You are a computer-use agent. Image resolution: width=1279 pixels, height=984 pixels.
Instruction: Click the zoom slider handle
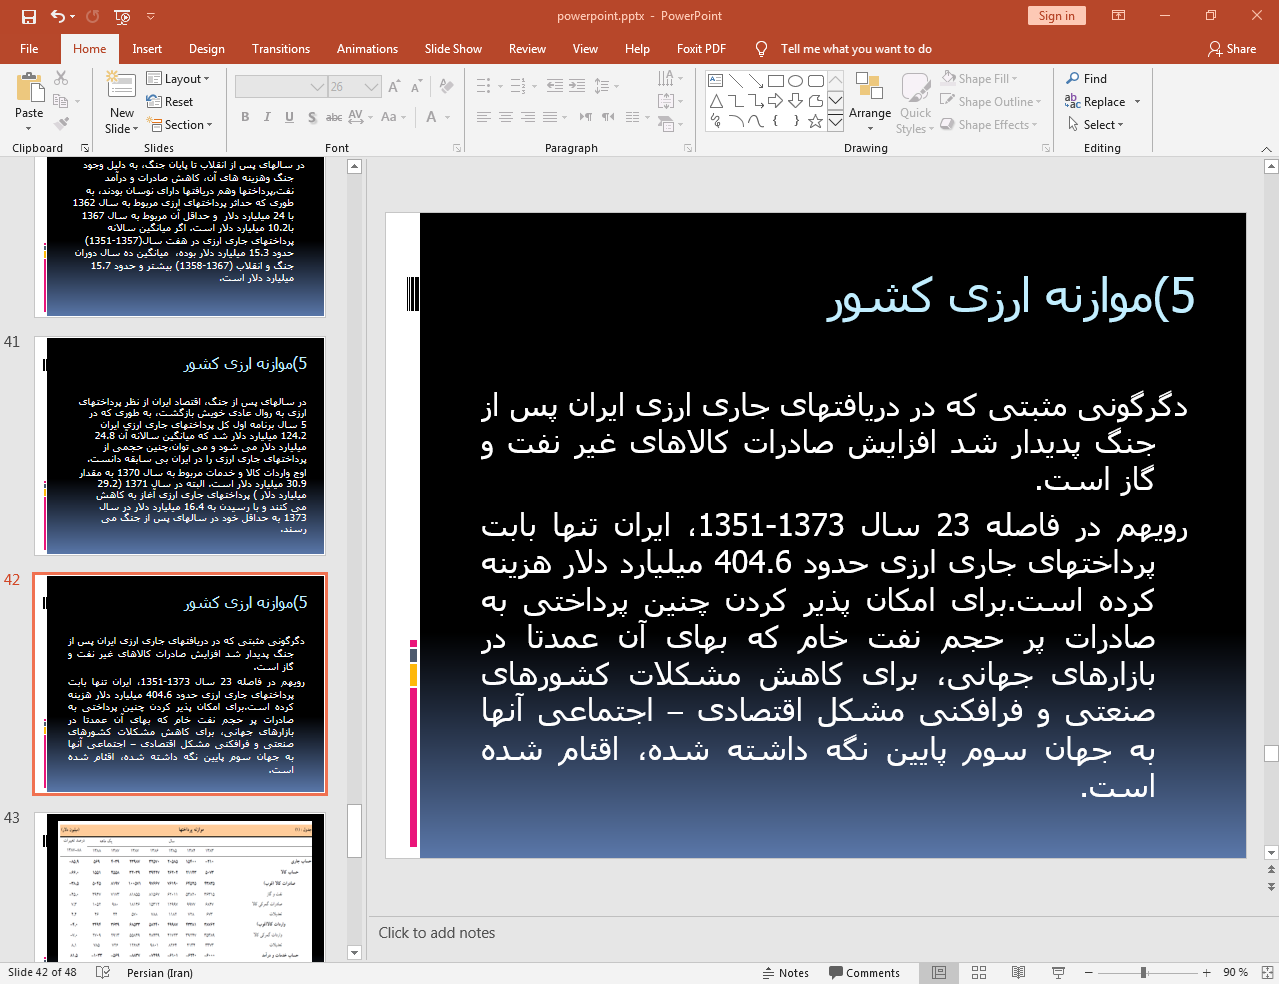click(1144, 973)
